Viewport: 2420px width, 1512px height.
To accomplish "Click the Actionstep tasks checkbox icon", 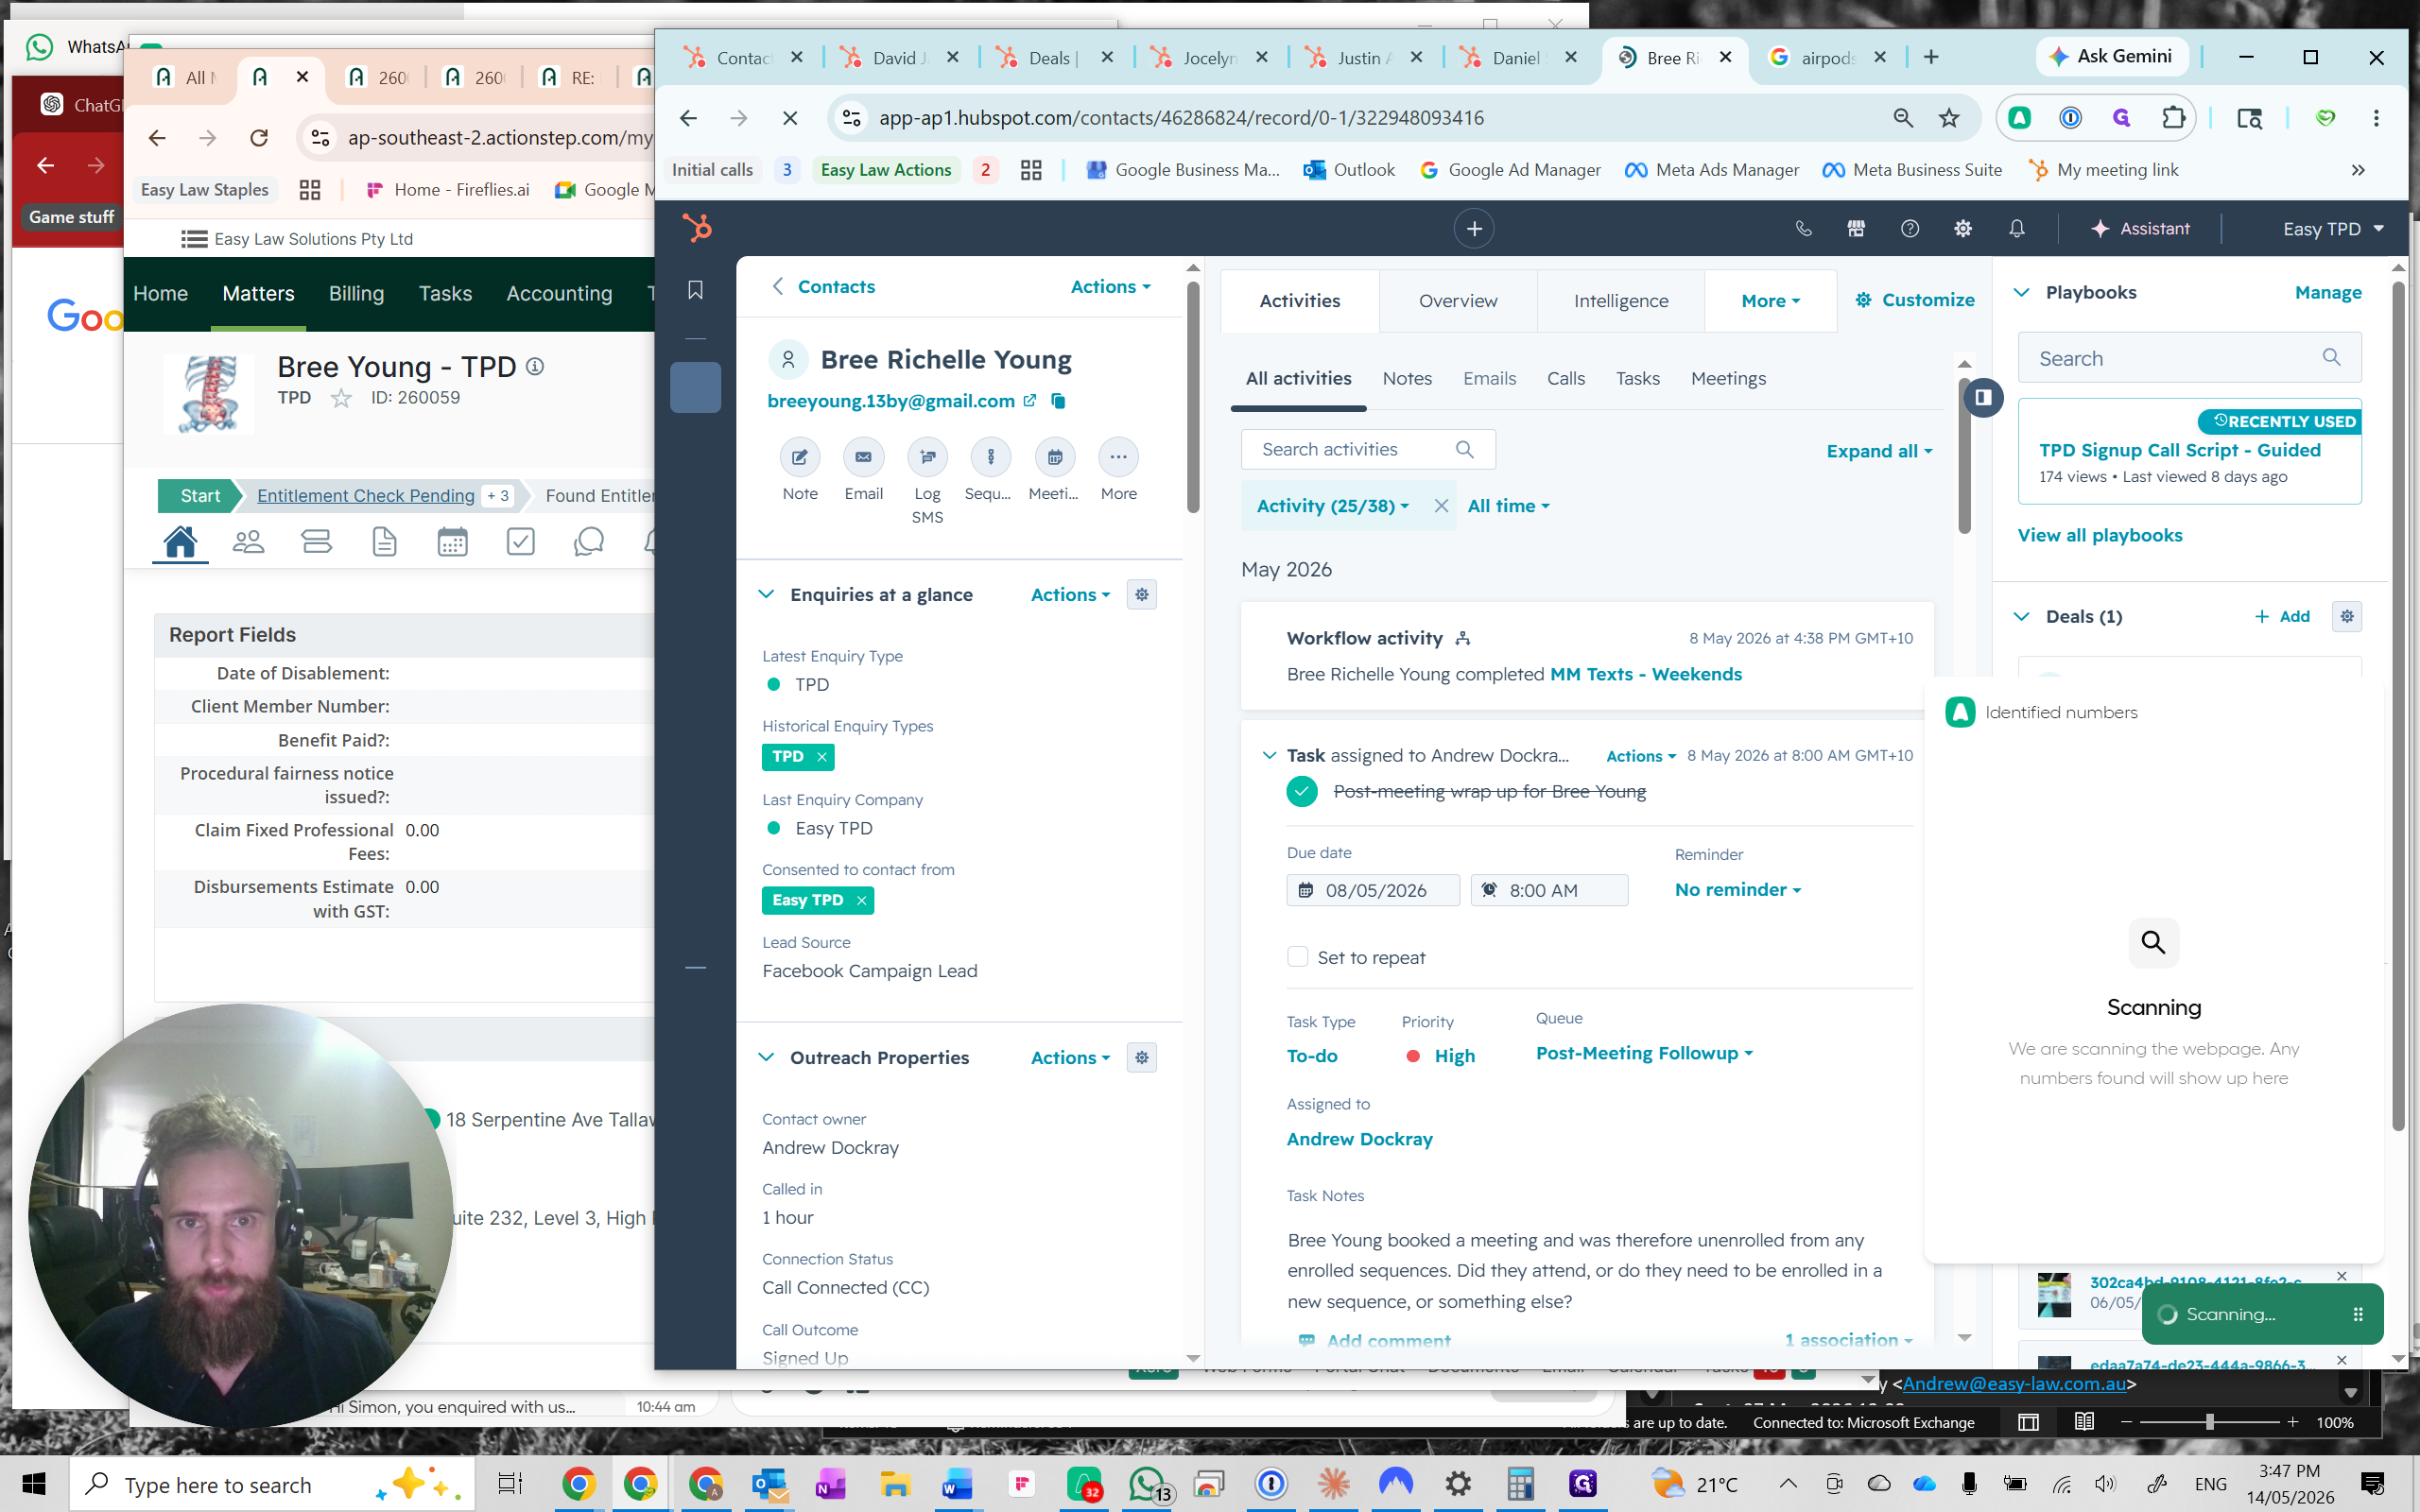I will [520, 541].
